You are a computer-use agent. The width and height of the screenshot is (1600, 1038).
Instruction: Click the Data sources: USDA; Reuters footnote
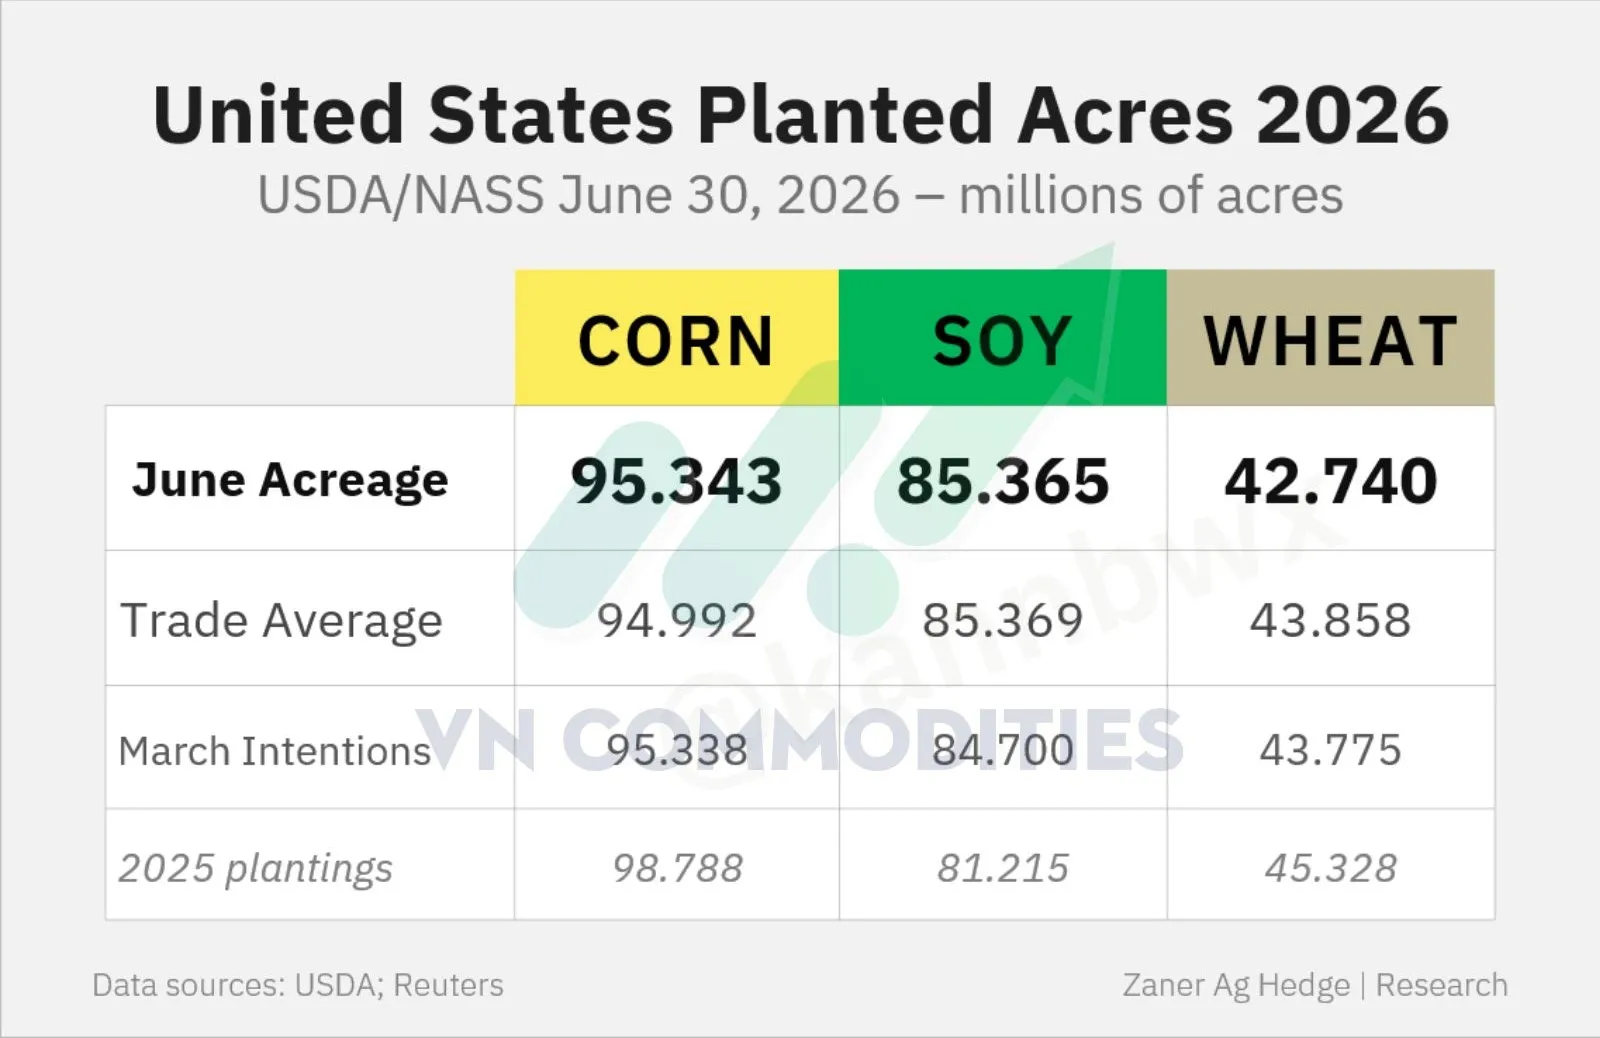pos(298,985)
